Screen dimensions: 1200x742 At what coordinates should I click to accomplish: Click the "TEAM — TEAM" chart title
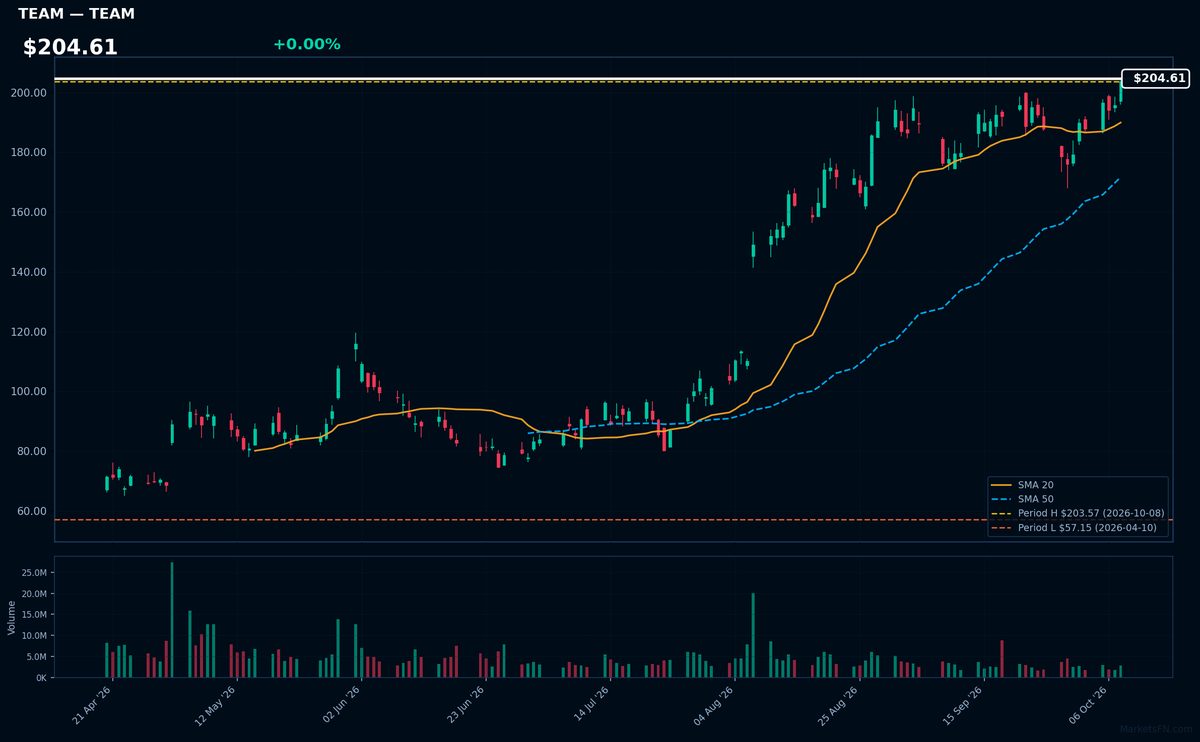(76, 14)
